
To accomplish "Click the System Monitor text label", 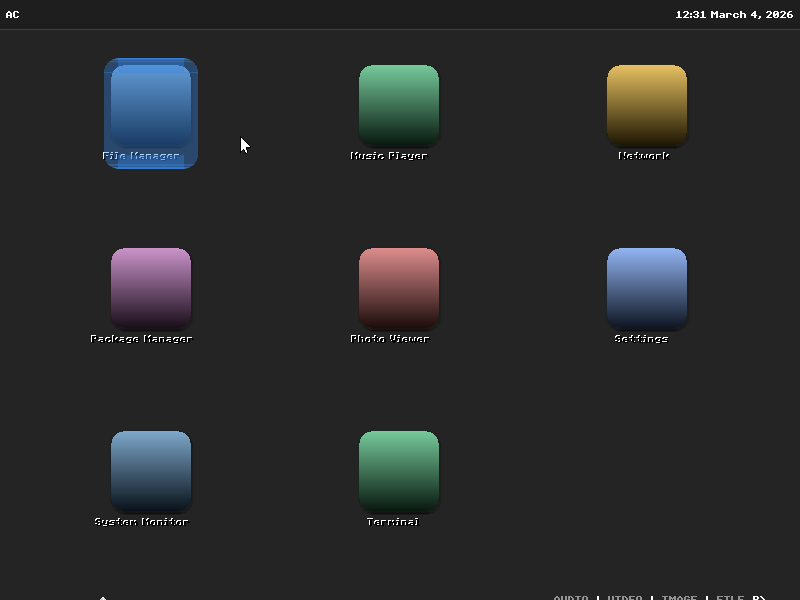I will pos(141,521).
